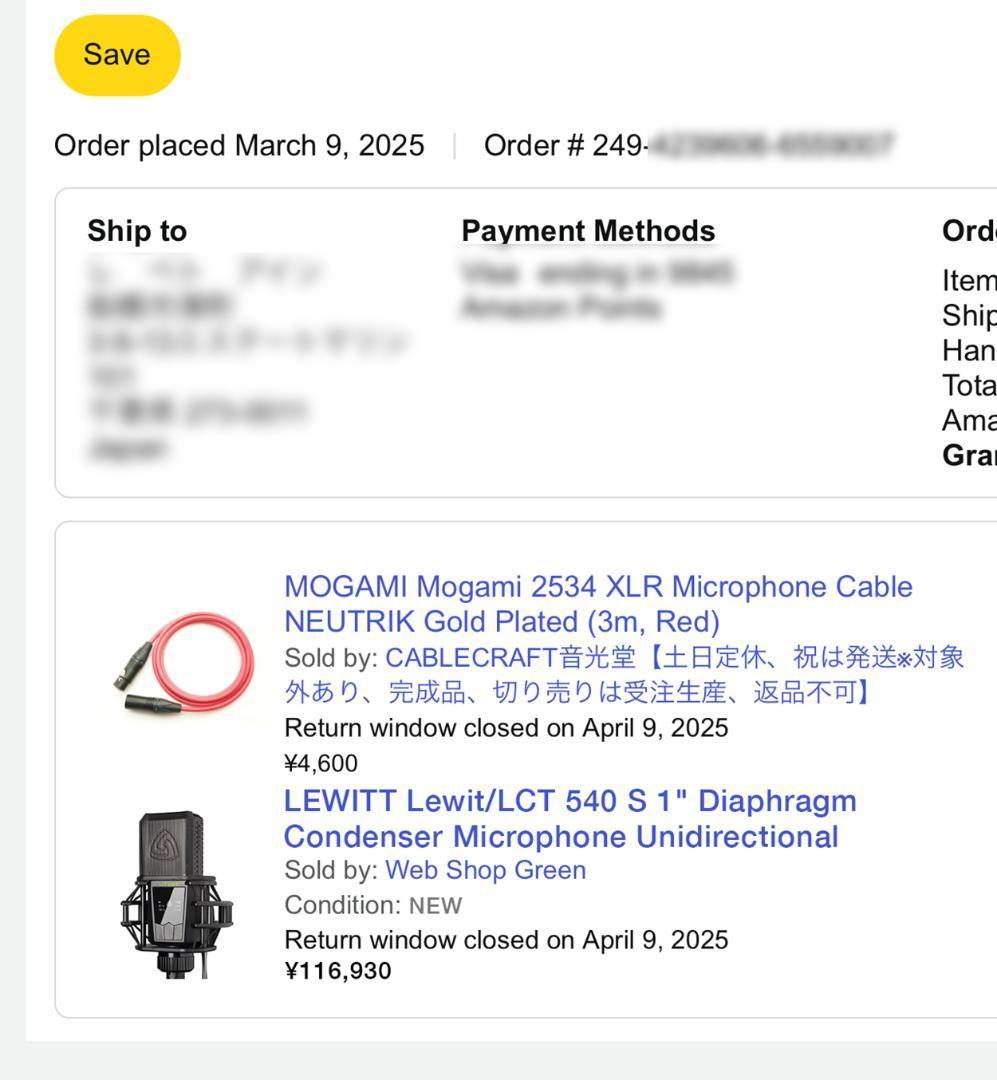The width and height of the screenshot is (997, 1080).
Task: Click the yellow Save button
Action: point(117,55)
